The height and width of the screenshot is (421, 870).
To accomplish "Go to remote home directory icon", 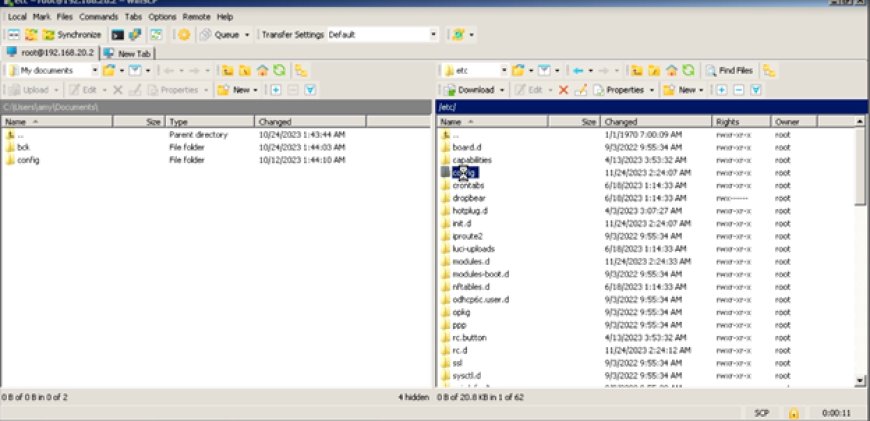I will pyautogui.click(x=671, y=70).
